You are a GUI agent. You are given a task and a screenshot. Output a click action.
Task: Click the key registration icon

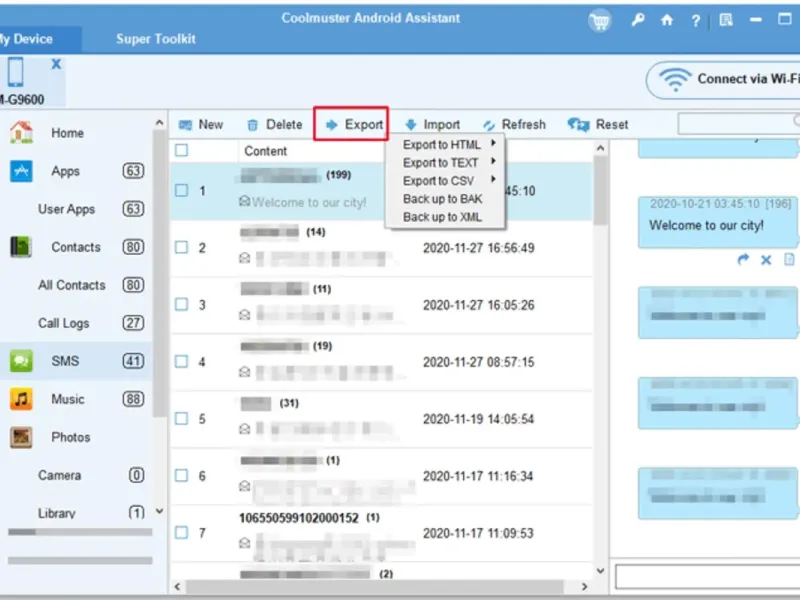click(638, 20)
